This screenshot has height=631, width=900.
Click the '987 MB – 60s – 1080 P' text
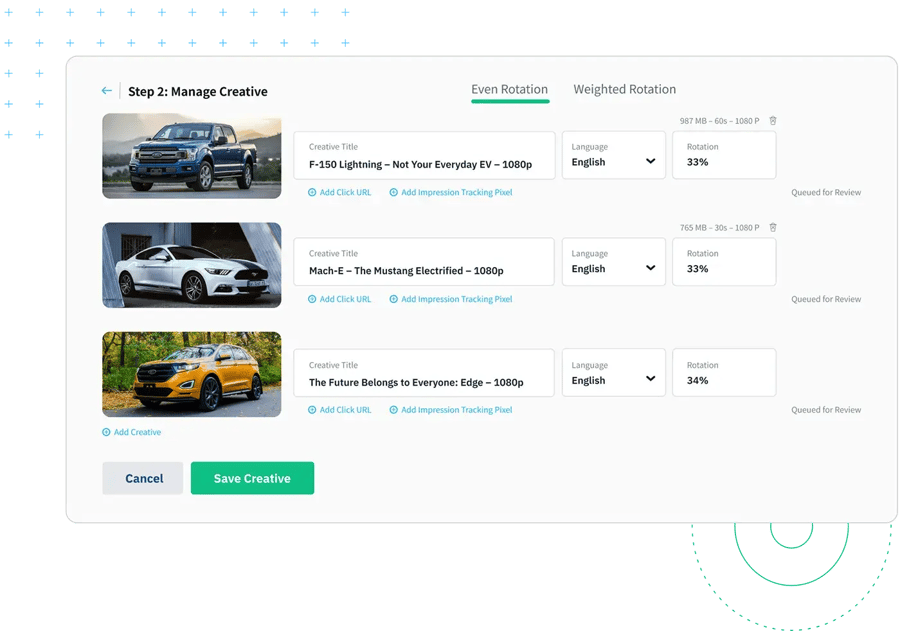coord(719,121)
